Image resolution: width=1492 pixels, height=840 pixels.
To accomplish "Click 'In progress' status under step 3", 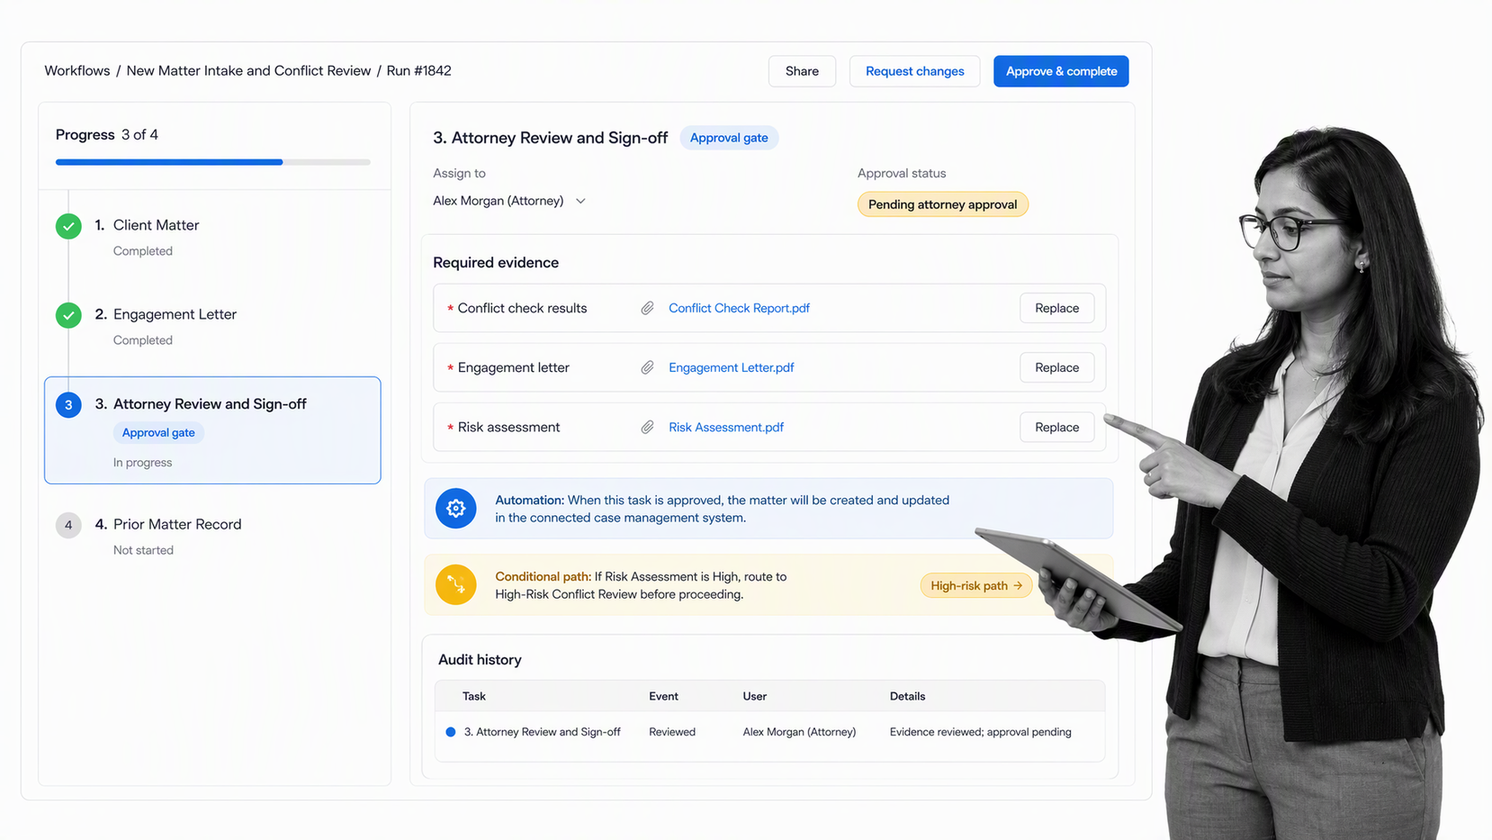I will (142, 463).
